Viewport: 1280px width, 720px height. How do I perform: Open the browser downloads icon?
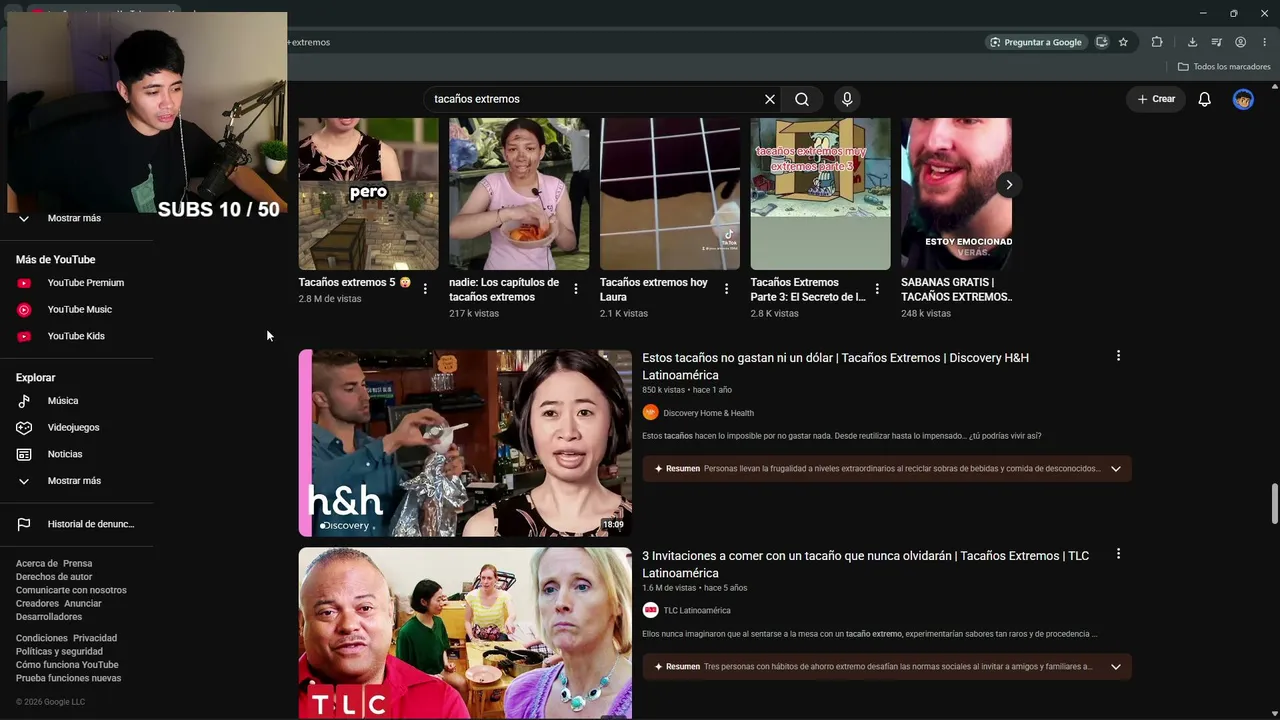tap(1192, 42)
